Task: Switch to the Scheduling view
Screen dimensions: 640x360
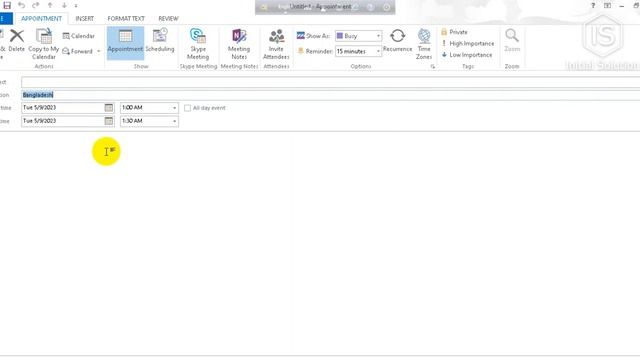Action: pyautogui.click(x=160, y=40)
